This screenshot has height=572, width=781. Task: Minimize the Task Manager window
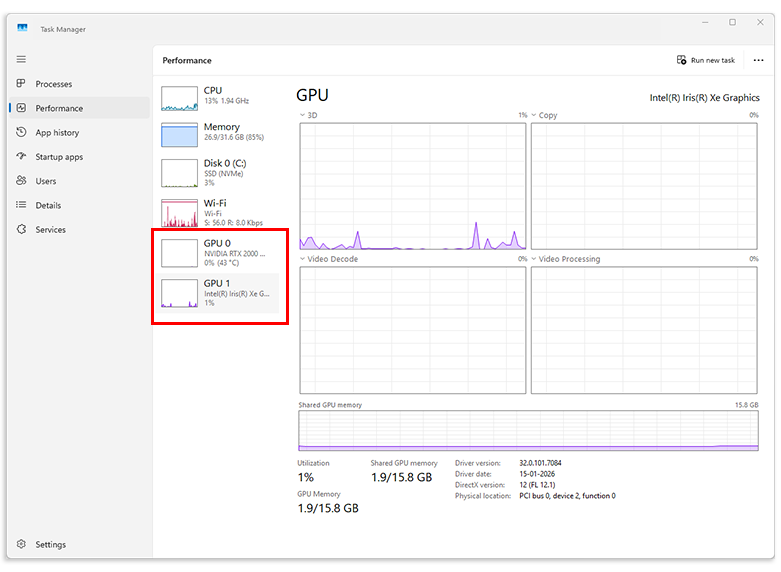pos(705,22)
